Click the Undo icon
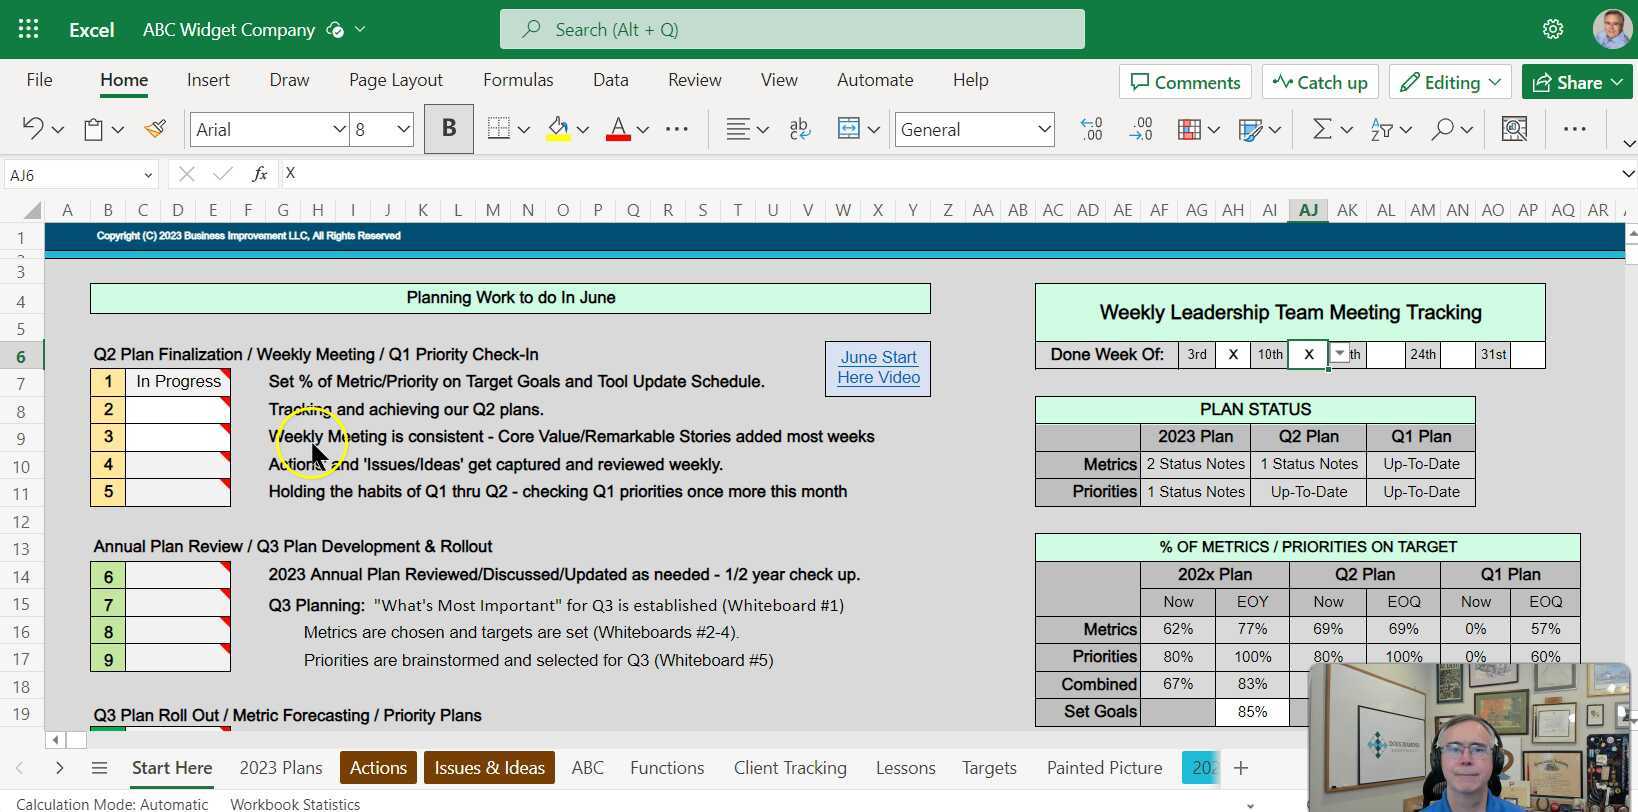The image size is (1638, 812). point(33,129)
